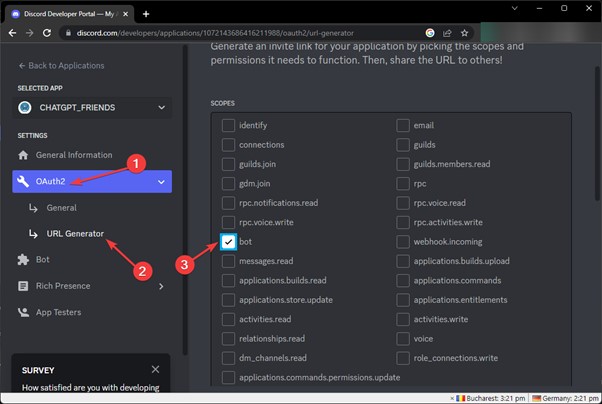Click the General Information home icon
This screenshot has width=602, height=404.
click(25, 155)
